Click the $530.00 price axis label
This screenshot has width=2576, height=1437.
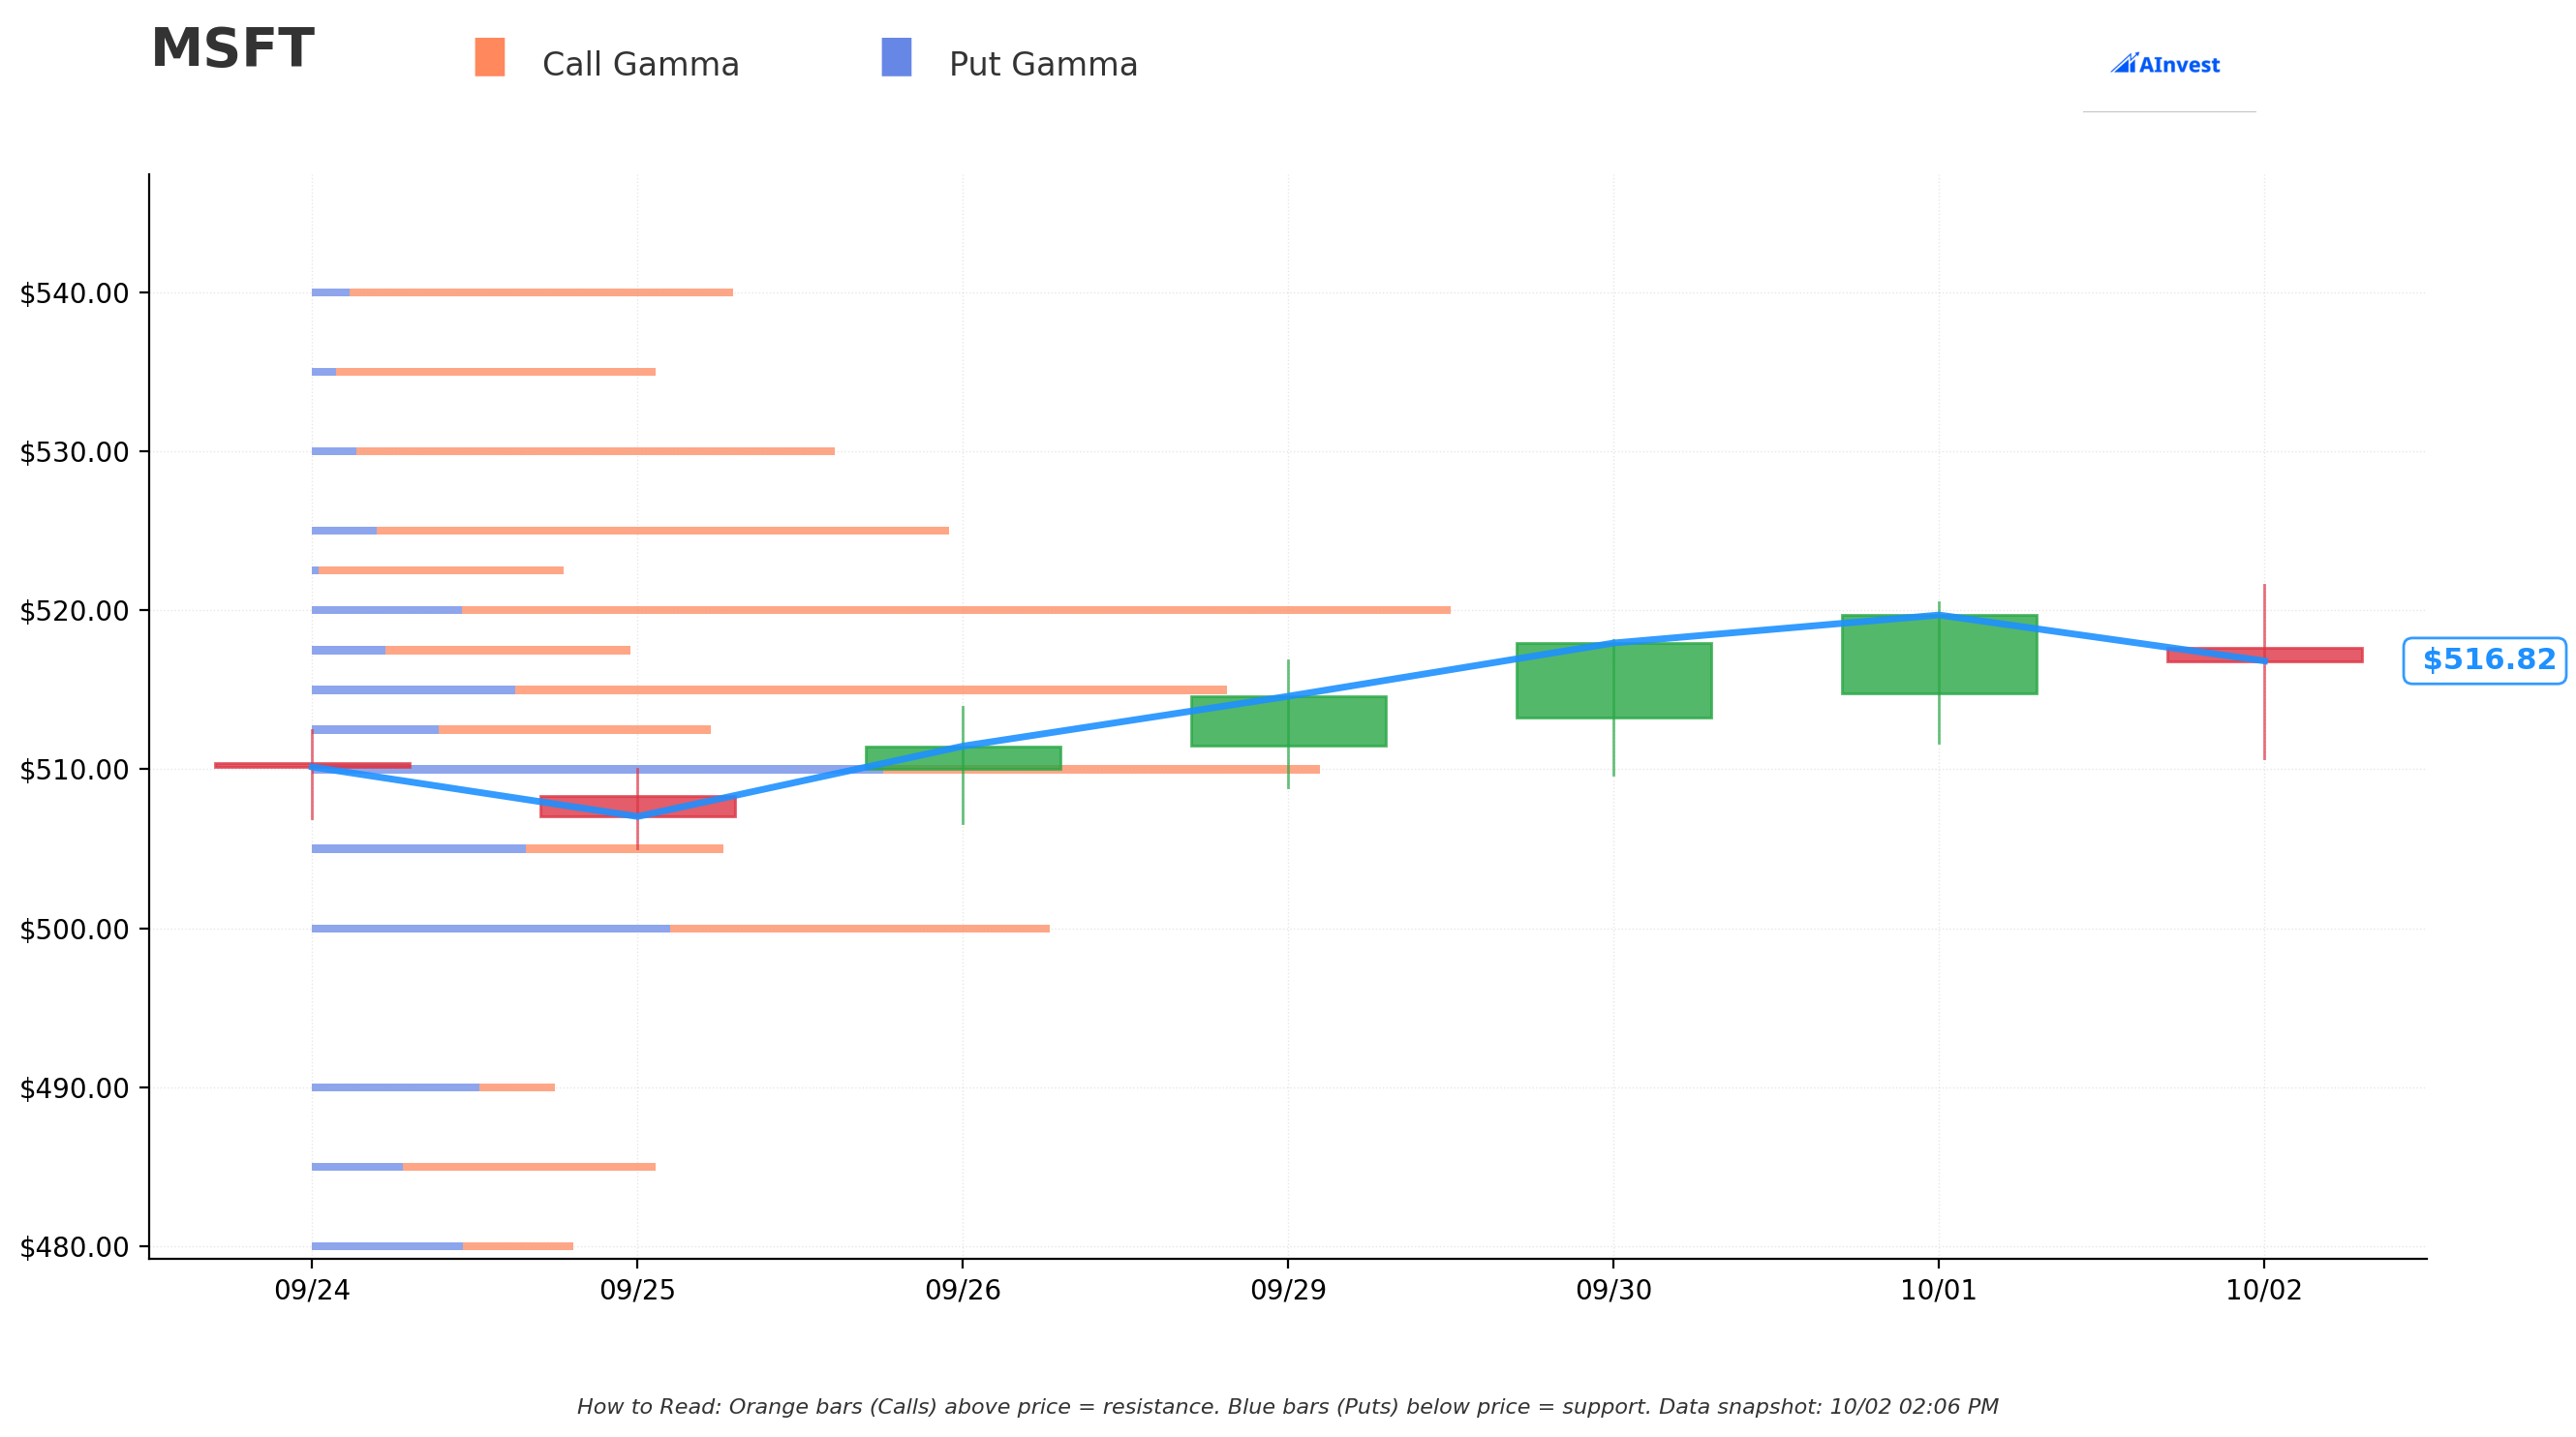75,452
